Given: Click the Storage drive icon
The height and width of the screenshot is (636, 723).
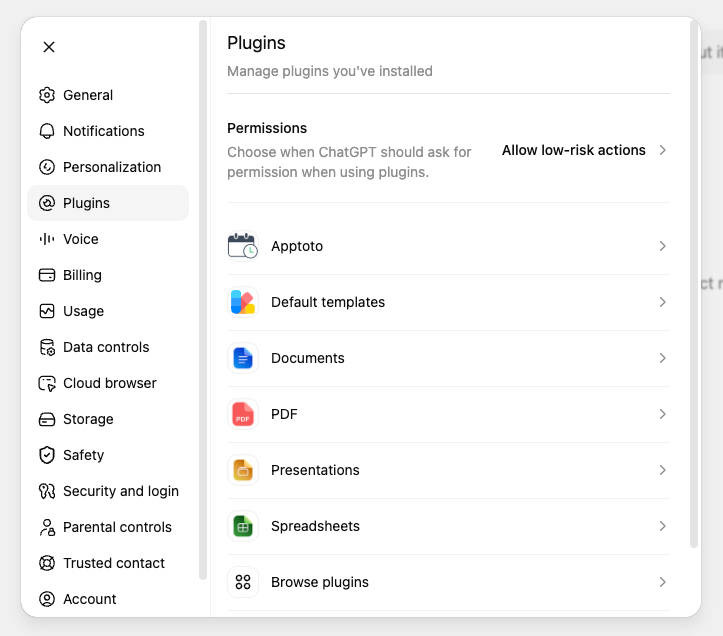Looking at the screenshot, I should [x=47, y=419].
